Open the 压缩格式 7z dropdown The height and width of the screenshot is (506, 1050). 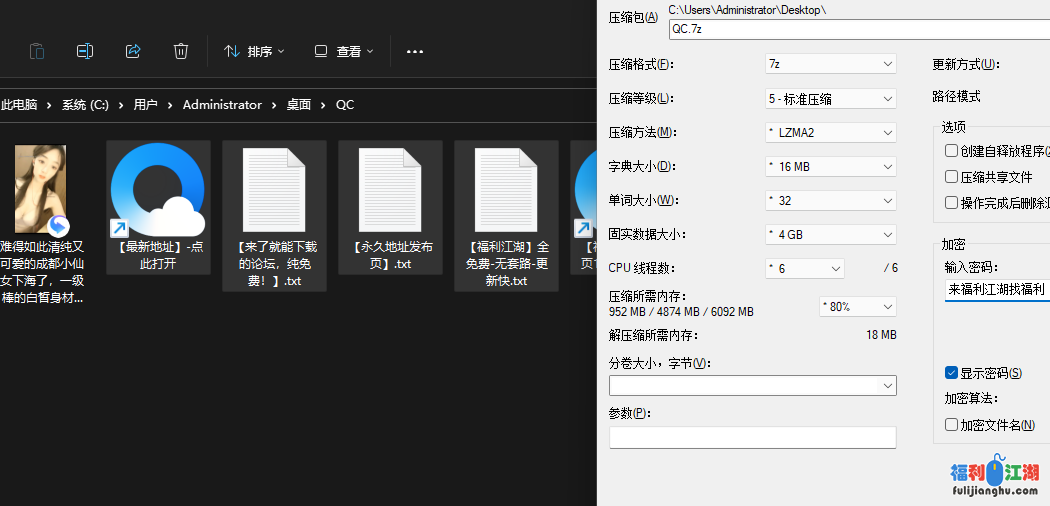click(830, 64)
